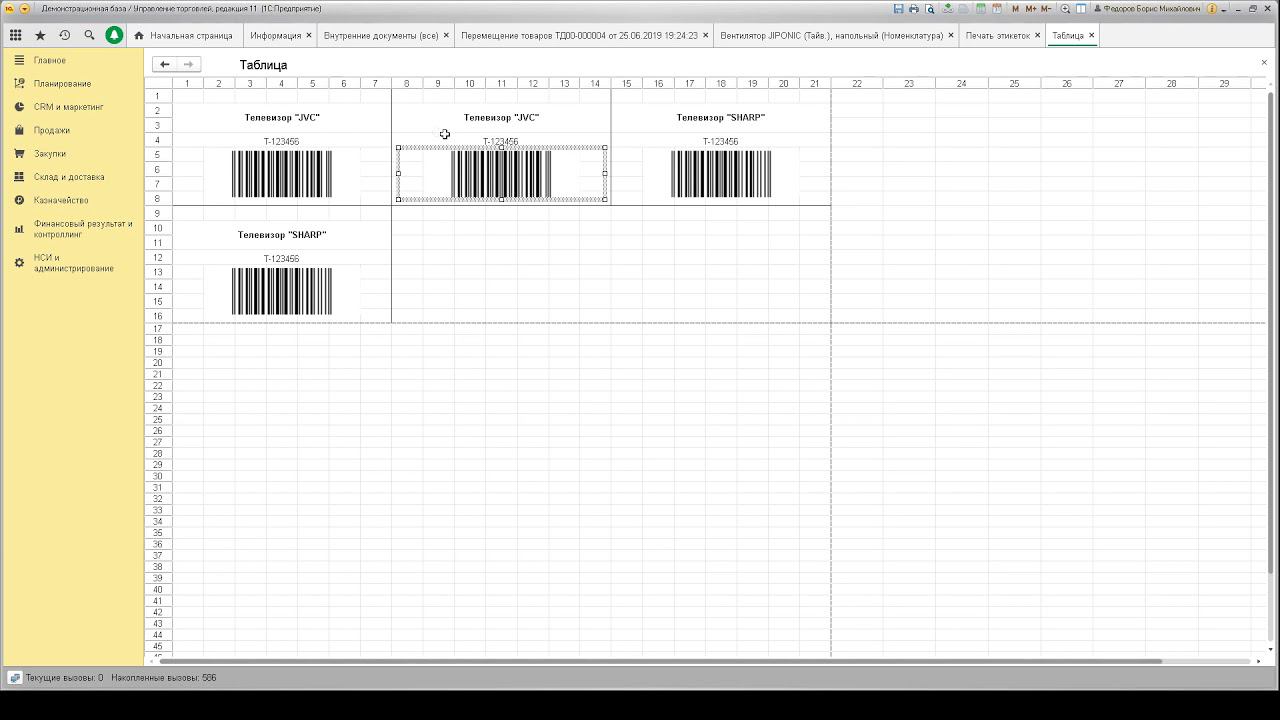Open Favorites star icon
This screenshot has width=1280, height=720.
point(40,35)
